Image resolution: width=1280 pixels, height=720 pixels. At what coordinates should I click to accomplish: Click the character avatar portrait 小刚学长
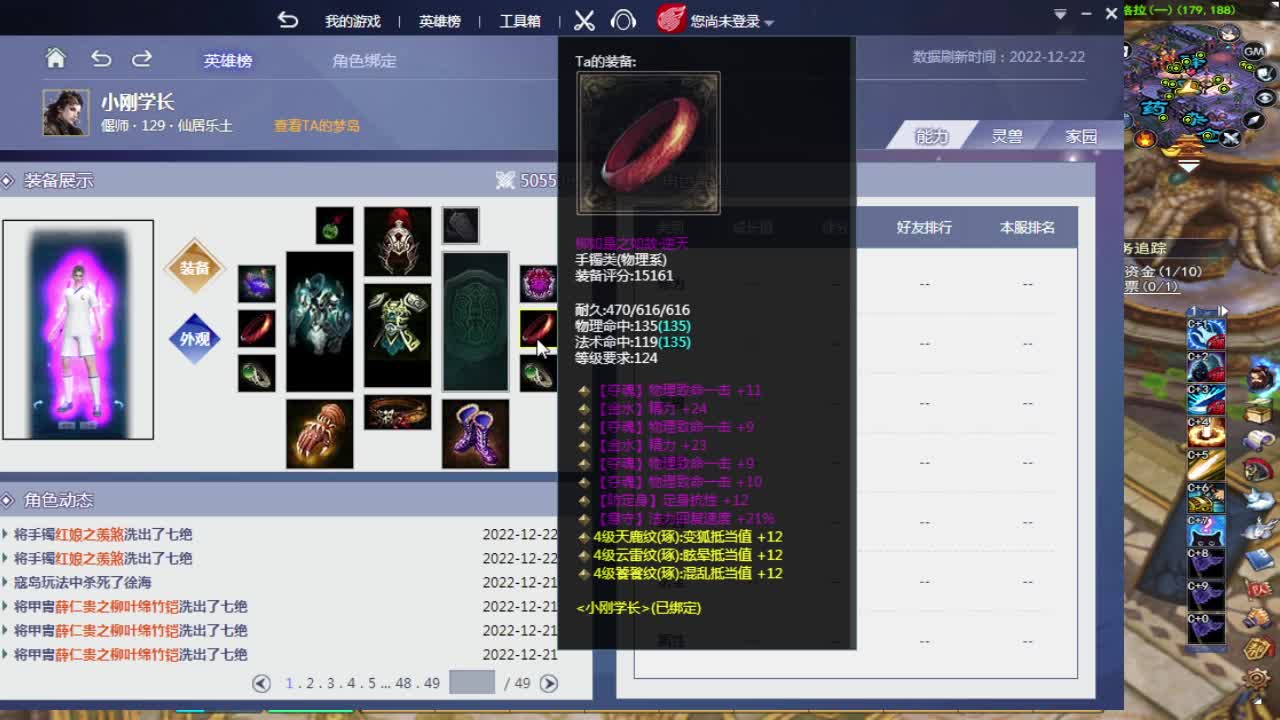pyautogui.click(x=65, y=112)
